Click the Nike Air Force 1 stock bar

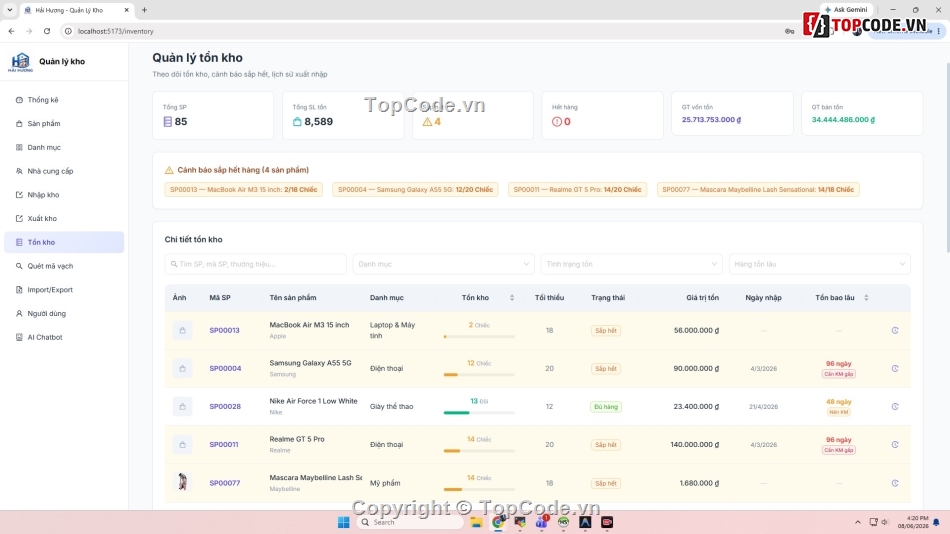coord(479,413)
